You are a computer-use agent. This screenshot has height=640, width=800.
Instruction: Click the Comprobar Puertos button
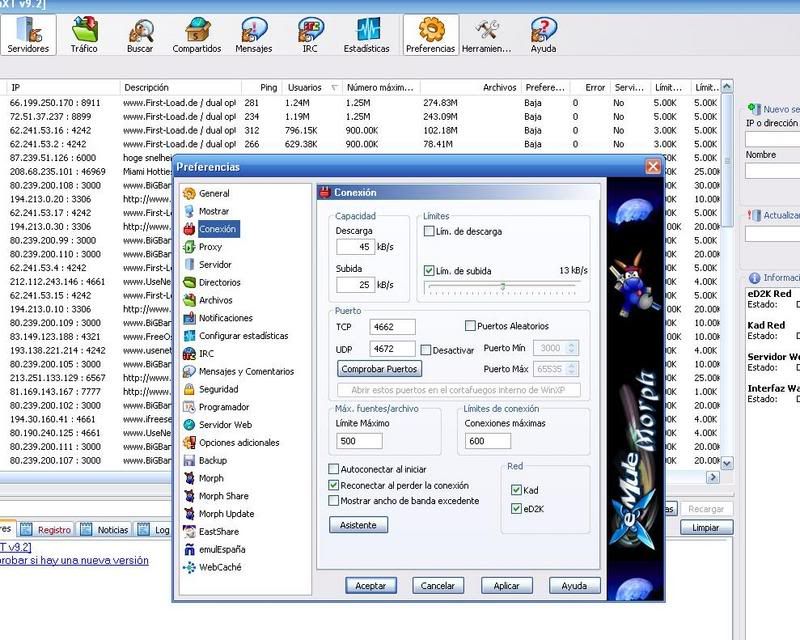tap(380, 368)
